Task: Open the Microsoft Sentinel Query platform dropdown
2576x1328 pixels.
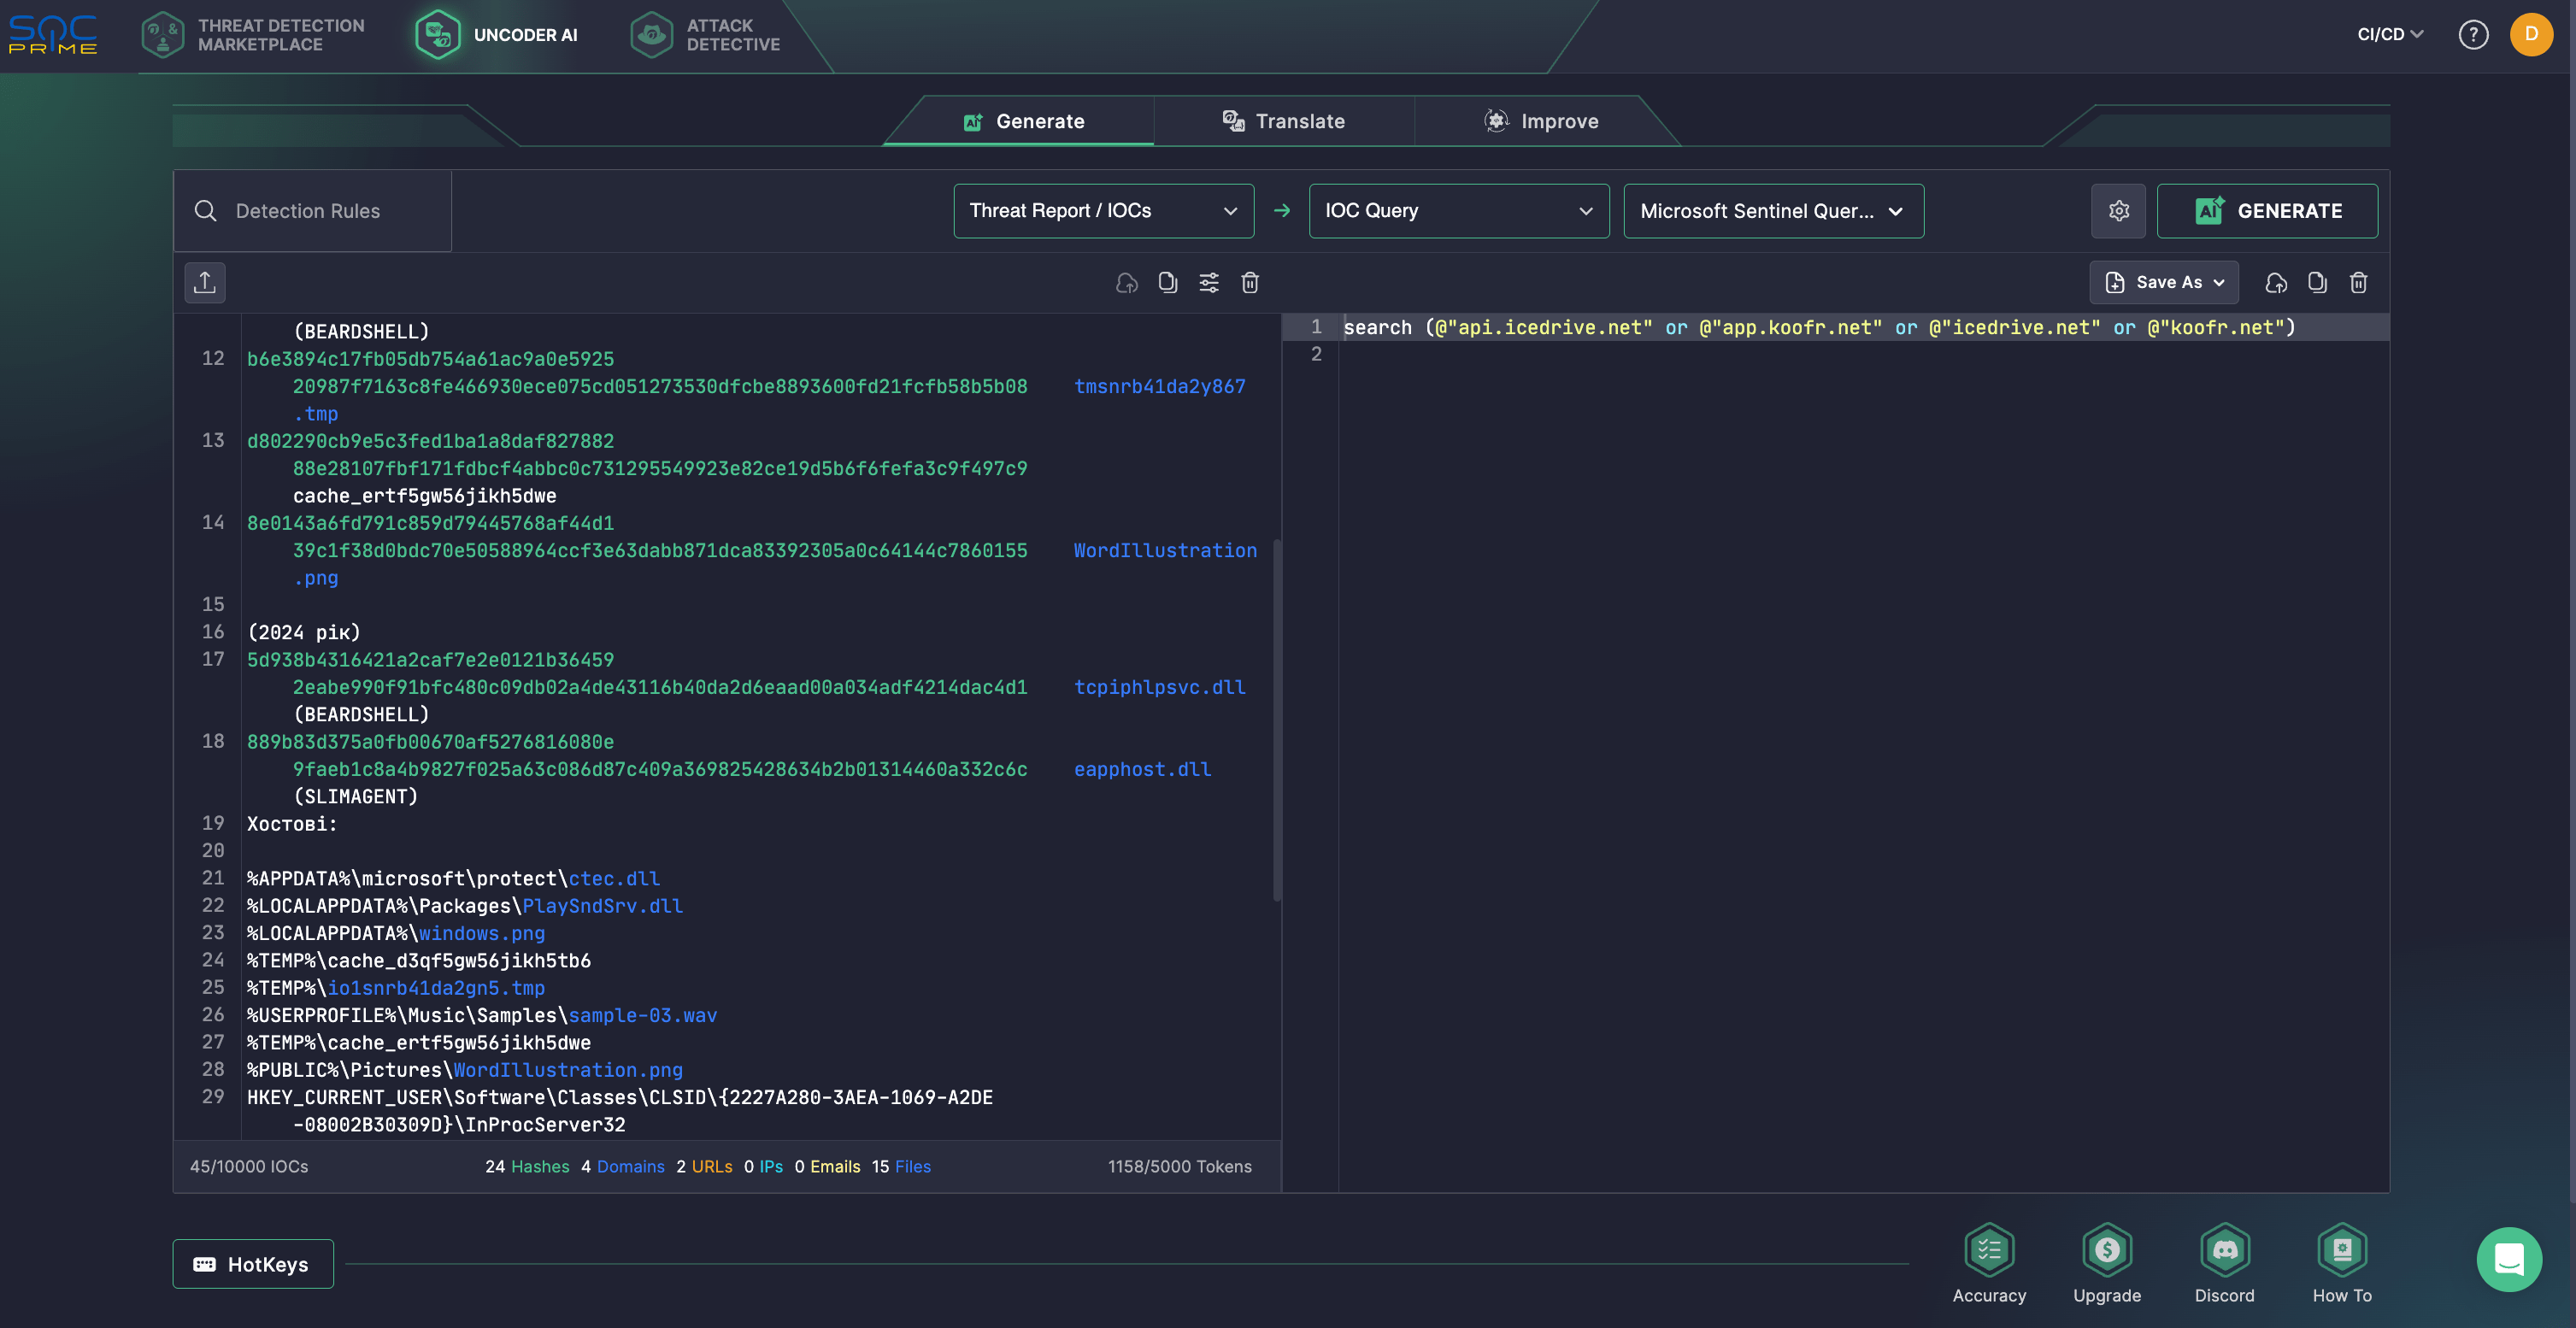Action: [1772, 211]
